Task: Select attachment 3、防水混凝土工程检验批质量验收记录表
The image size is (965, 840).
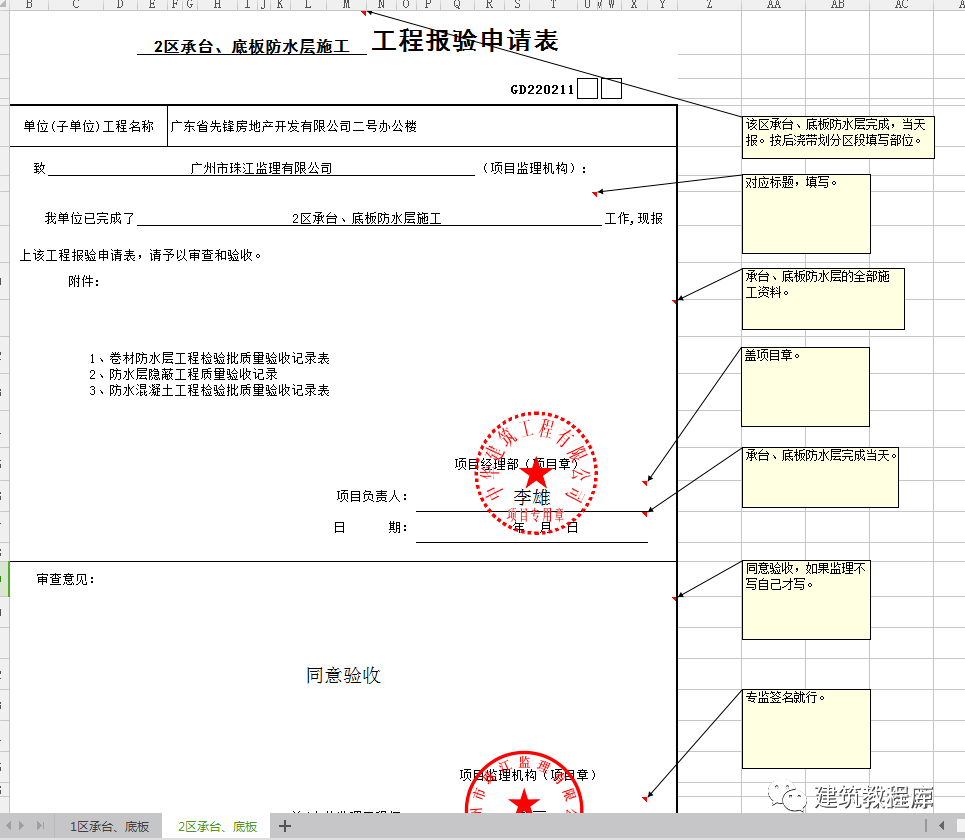Action: [209, 390]
